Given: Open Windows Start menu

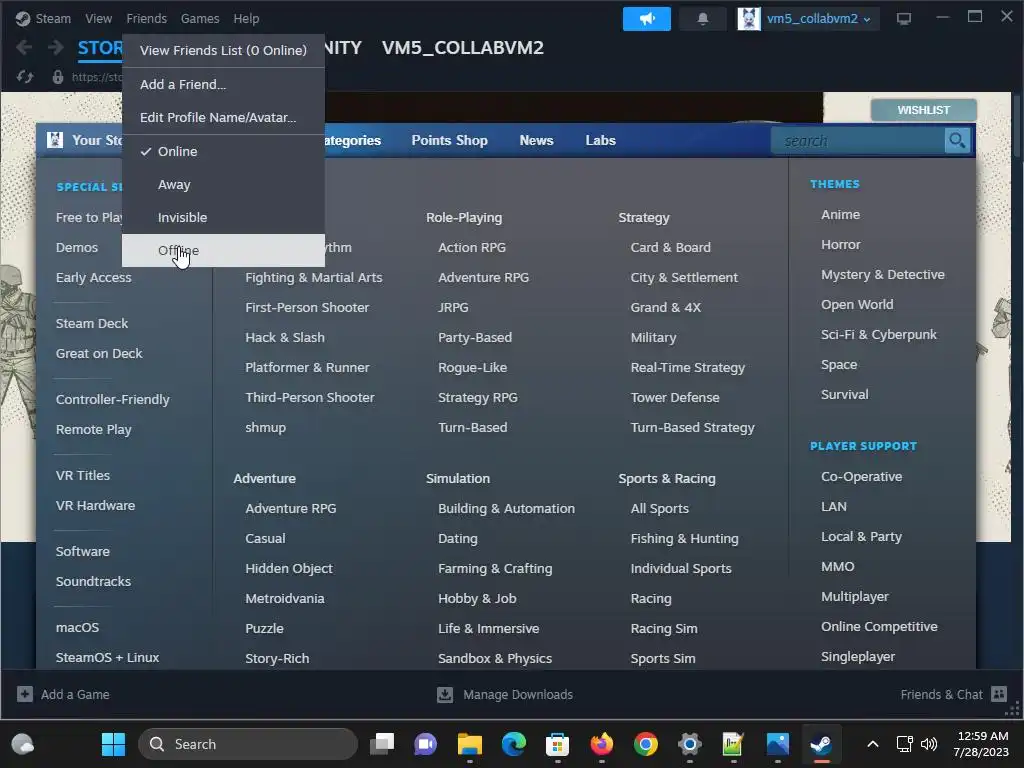Looking at the screenshot, I should [x=113, y=744].
